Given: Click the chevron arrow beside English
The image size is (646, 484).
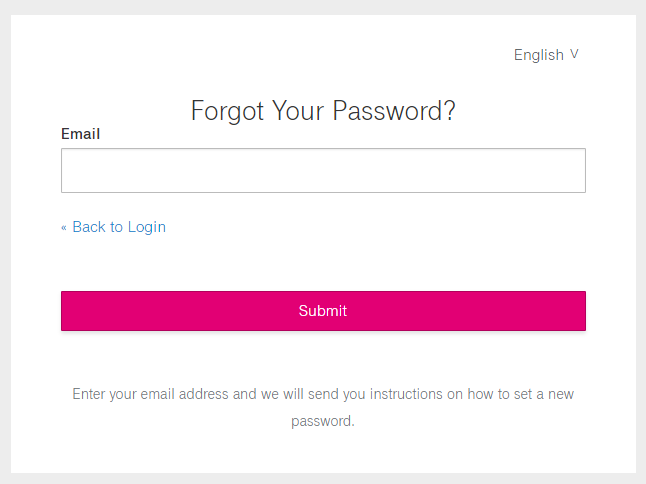Looking at the screenshot, I should pos(575,54).
